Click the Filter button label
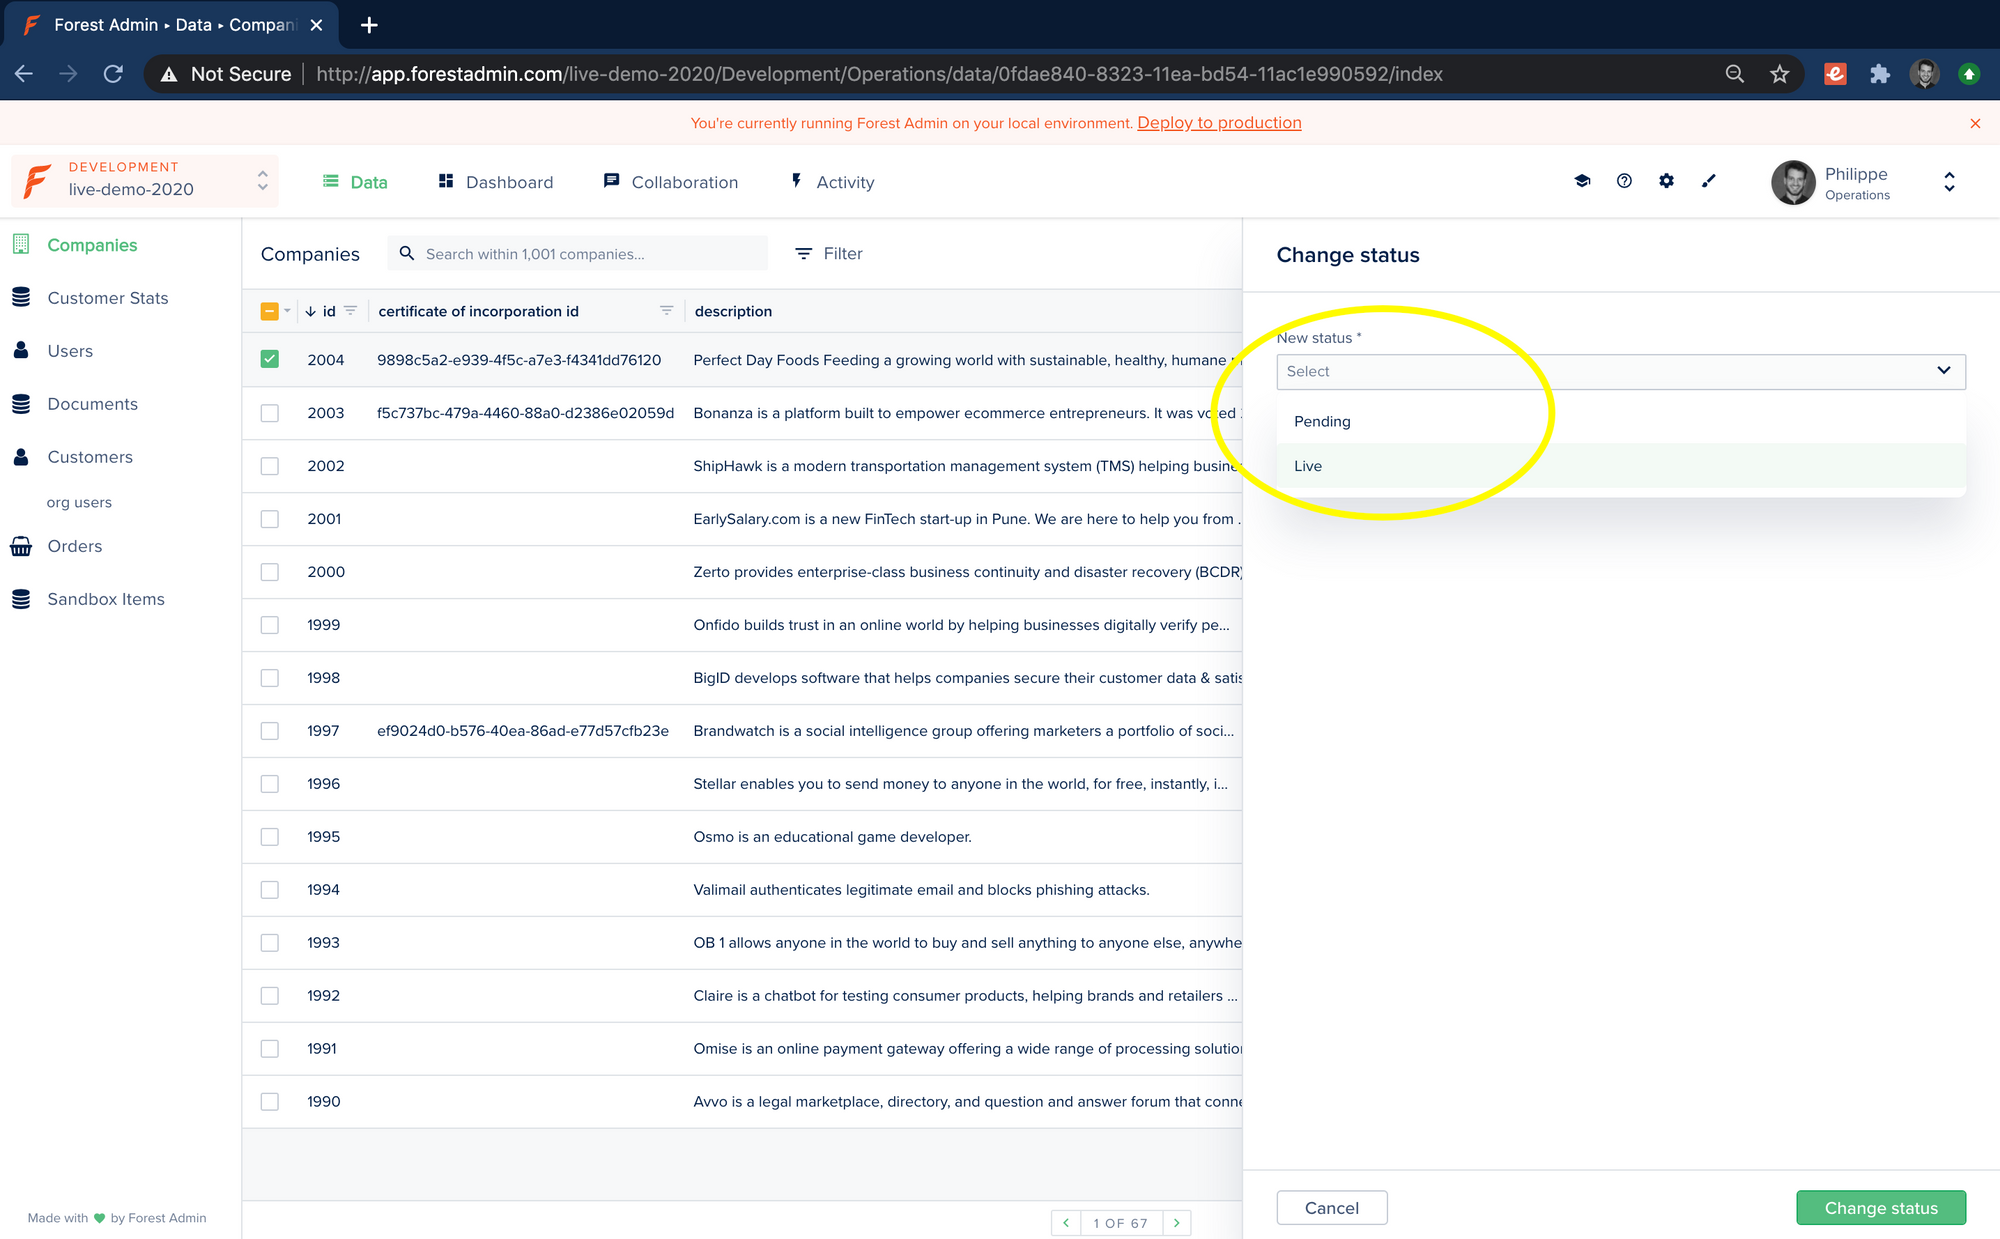The width and height of the screenshot is (2000, 1239). (x=843, y=254)
